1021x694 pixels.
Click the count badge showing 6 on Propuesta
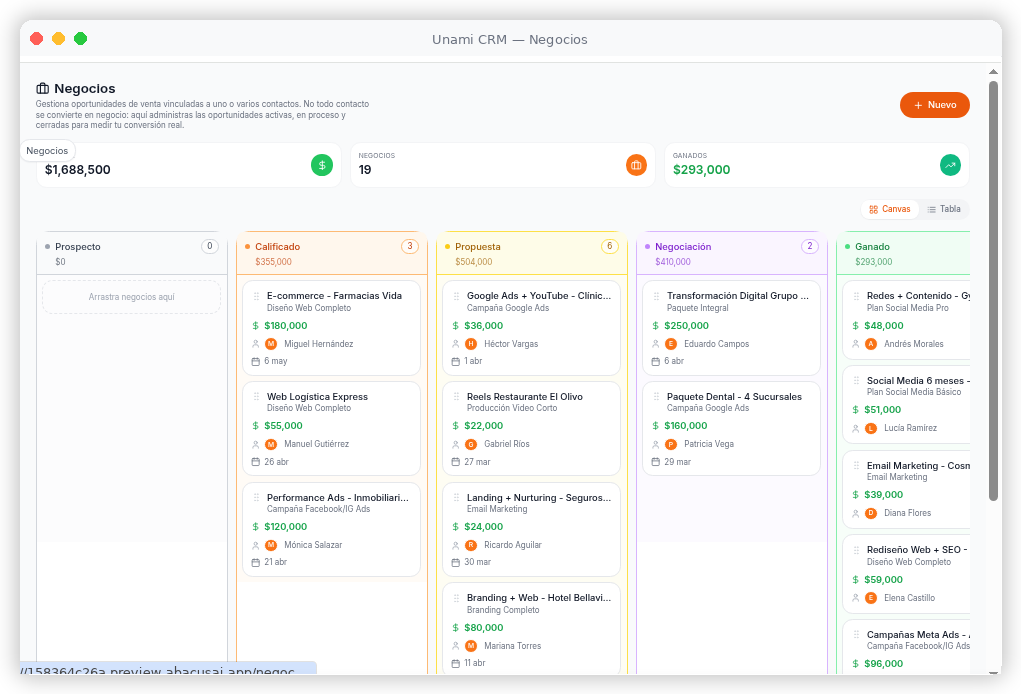coord(610,246)
